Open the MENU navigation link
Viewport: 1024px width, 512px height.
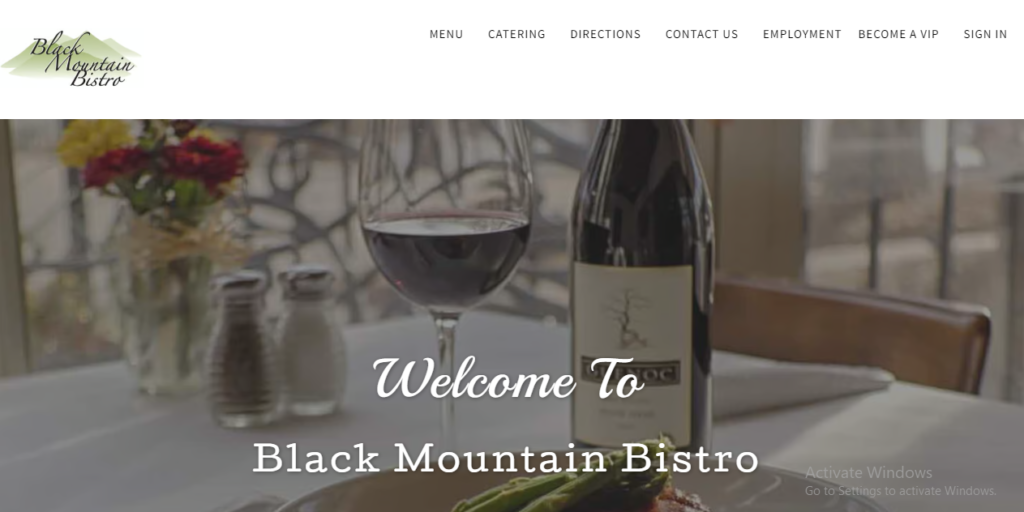pyautogui.click(x=446, y=34)
